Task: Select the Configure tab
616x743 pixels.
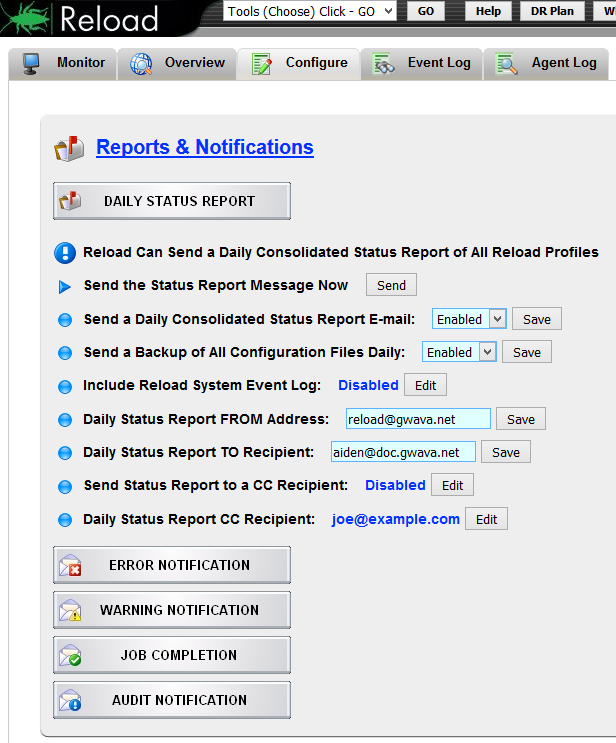Action: tap(299, 63)
